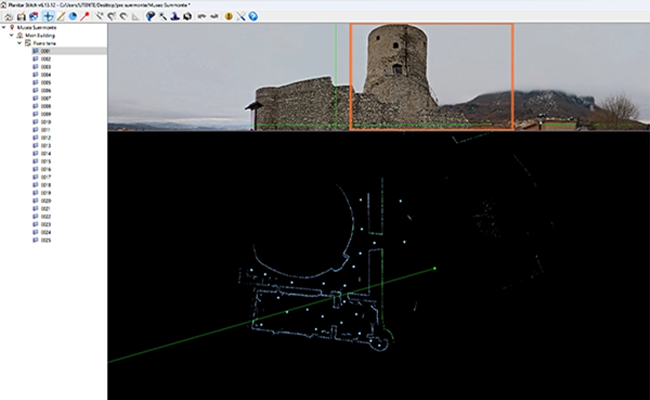650x400 pixels.
Task: Select scan 0022 in the tree
Action: pyautogui.click(x=46, y=216)
